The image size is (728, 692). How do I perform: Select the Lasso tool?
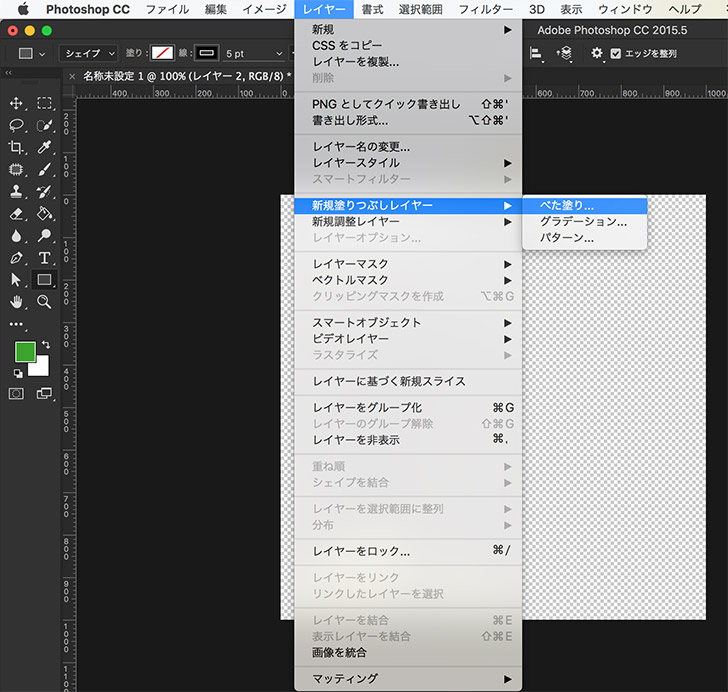pyautogui.click(x=16, y=125)
